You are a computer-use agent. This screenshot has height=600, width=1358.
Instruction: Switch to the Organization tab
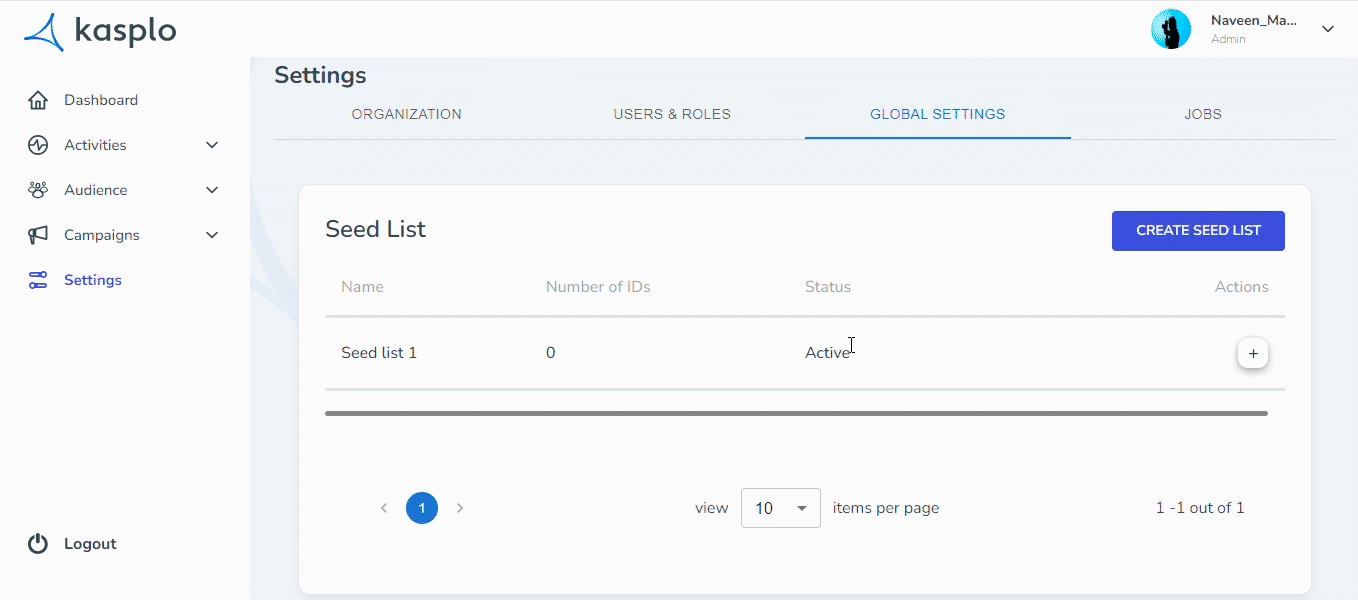click(407, 114)
